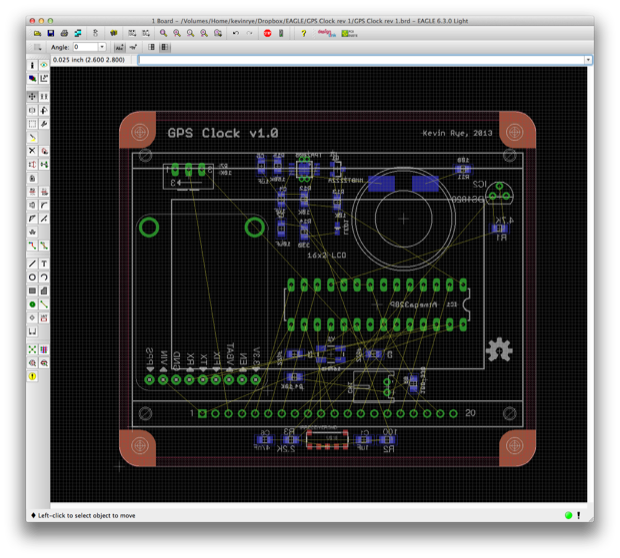Click the Use library icon
Viewport: 620px width, 558px height.
pyautogui.click(x=114, y=34)
